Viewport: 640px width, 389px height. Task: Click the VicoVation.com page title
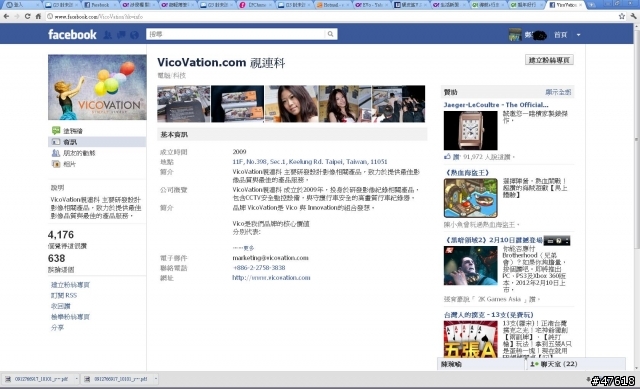(x=221, y=62)
